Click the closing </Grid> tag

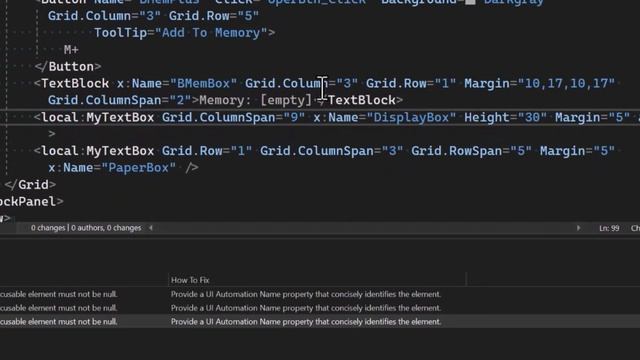pos(30,184)
